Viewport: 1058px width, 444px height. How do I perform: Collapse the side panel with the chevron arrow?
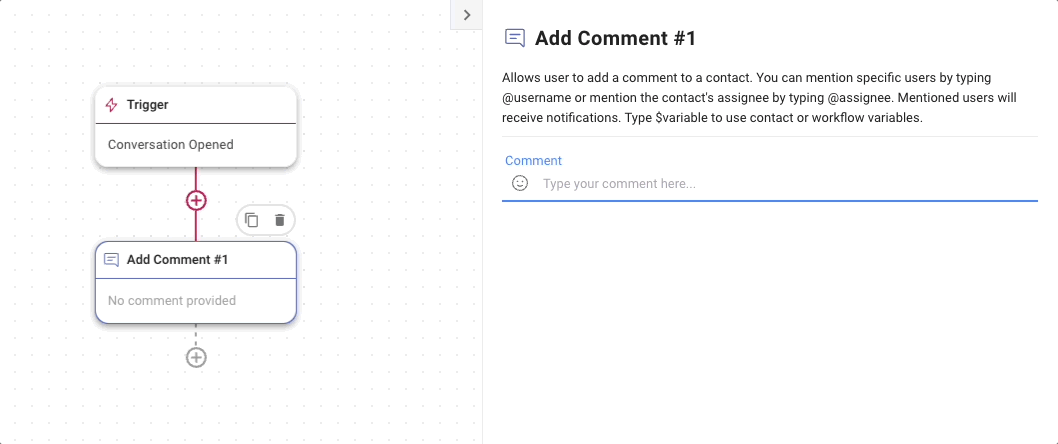(x=466, y=15)
